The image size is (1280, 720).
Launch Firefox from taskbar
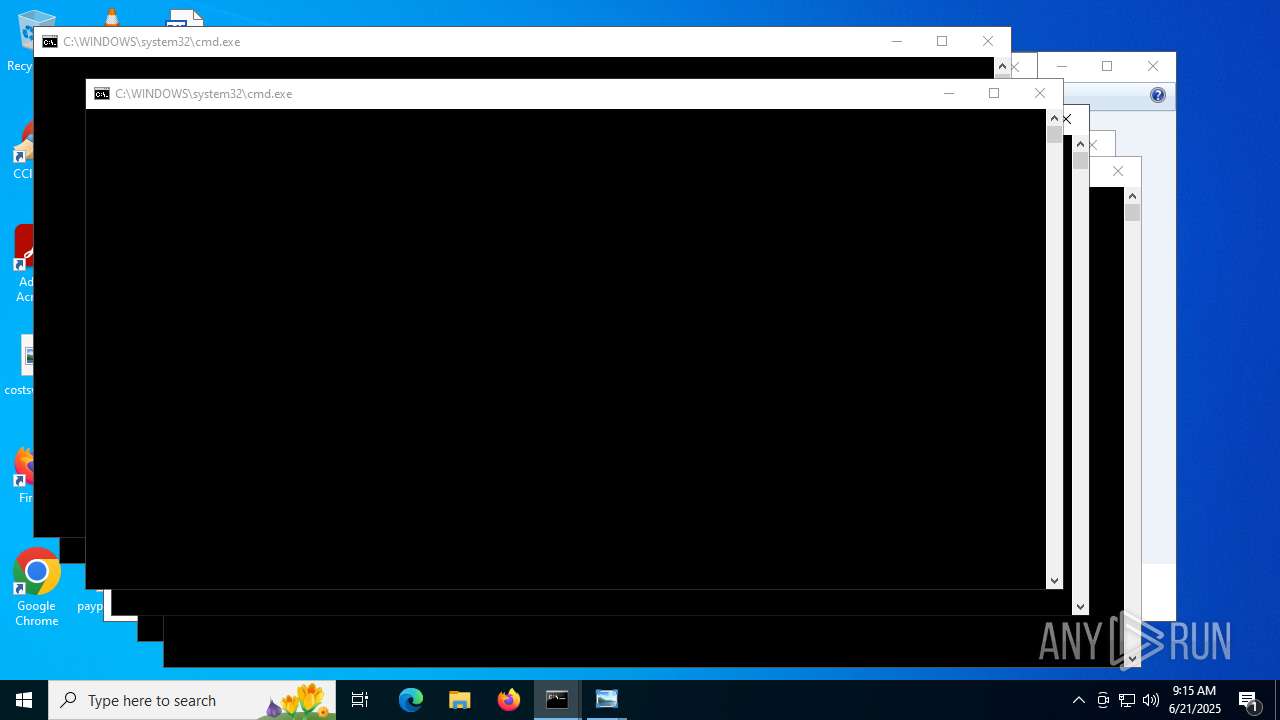coord(509,700)
